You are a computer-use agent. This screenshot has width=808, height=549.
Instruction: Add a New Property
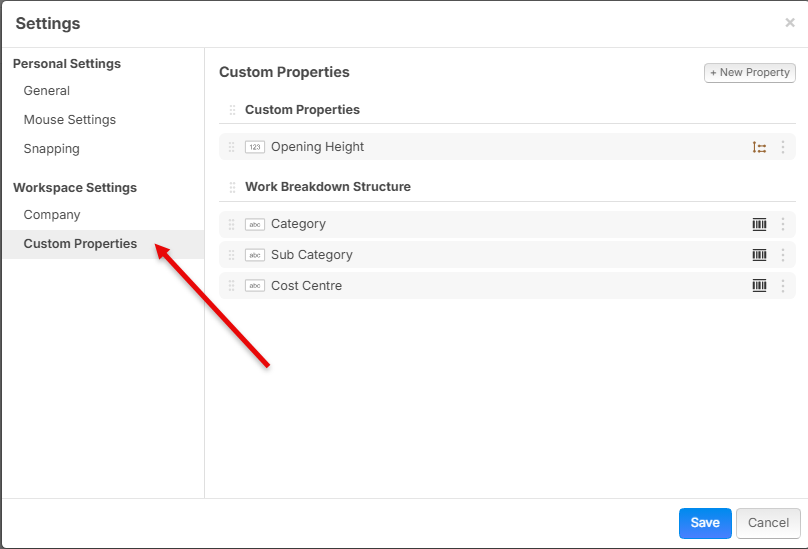pyautogui.click(x=750, y=73)
